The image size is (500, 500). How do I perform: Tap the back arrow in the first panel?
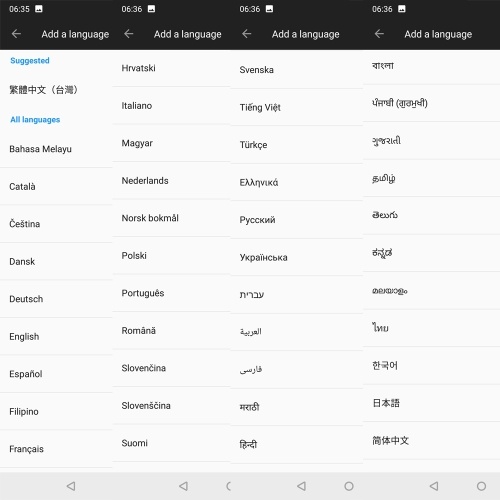coord(16,34)
